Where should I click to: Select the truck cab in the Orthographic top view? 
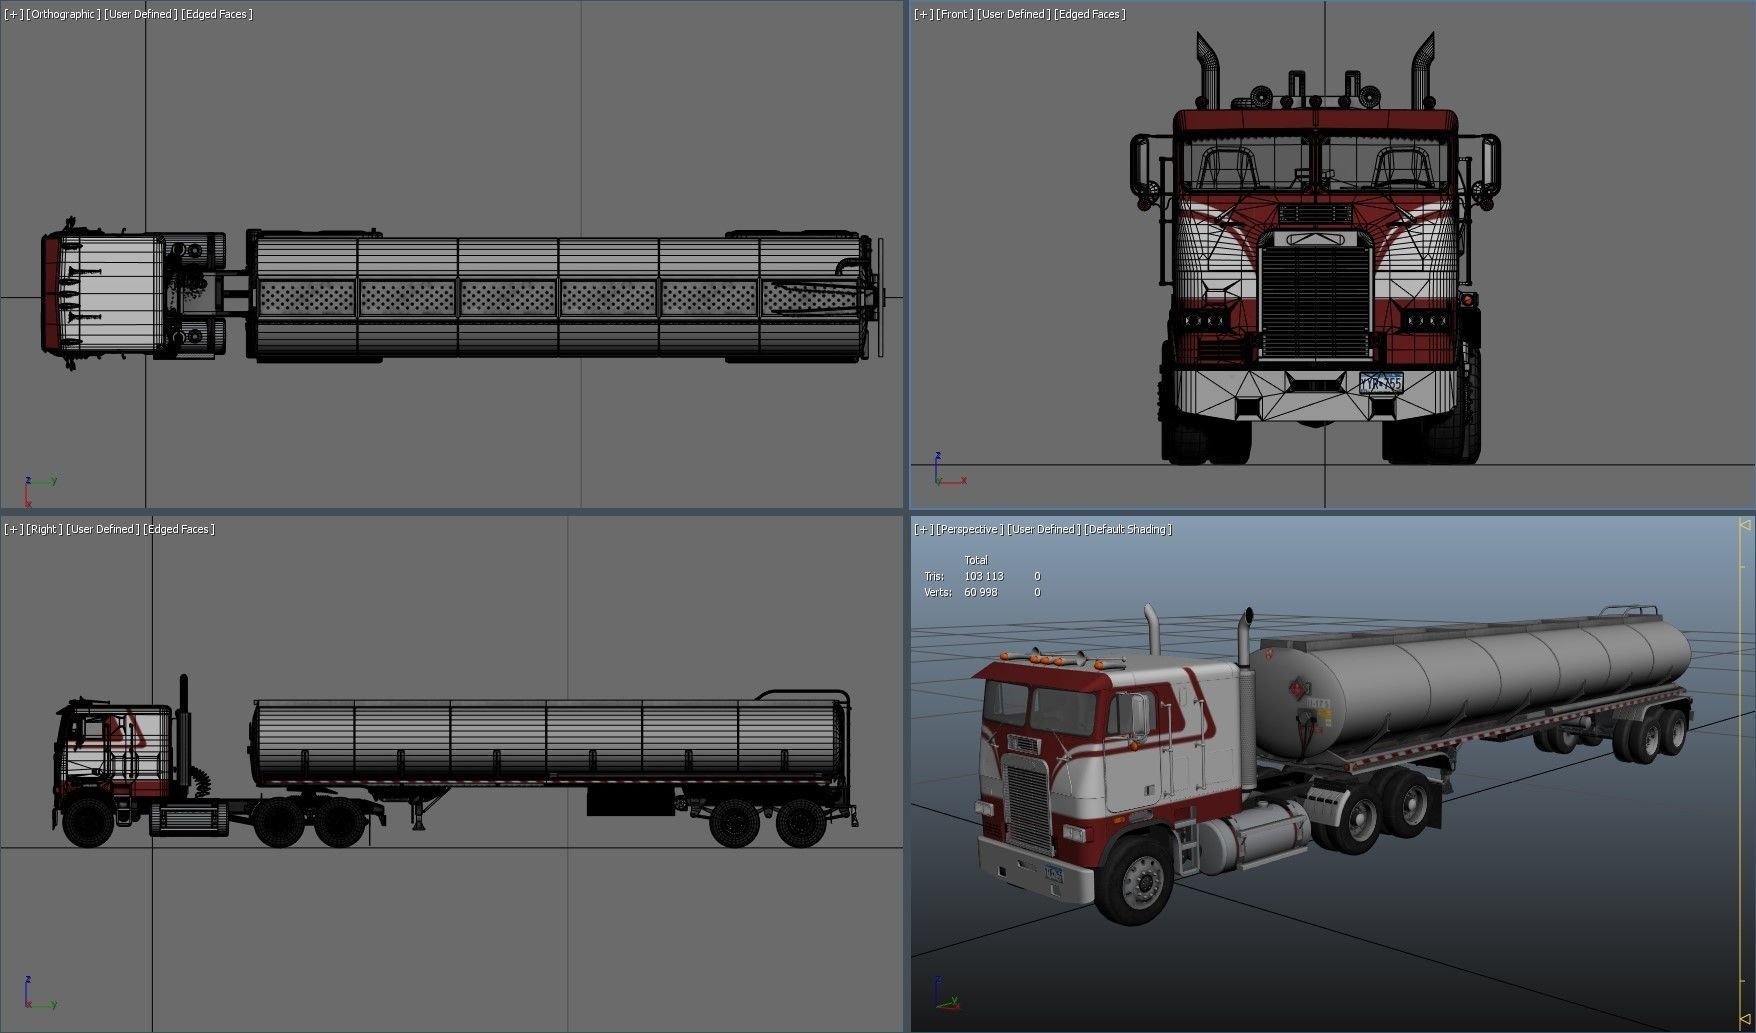pos(105,294)
